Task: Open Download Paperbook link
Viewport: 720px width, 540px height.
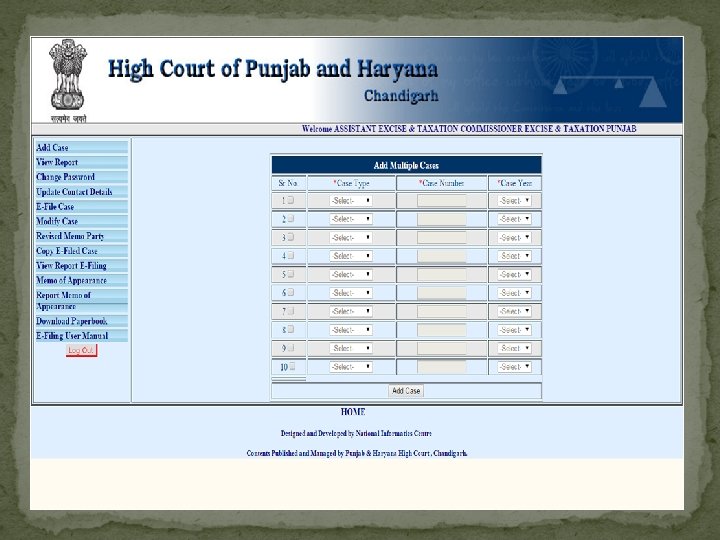Action: tap(81, 321)
